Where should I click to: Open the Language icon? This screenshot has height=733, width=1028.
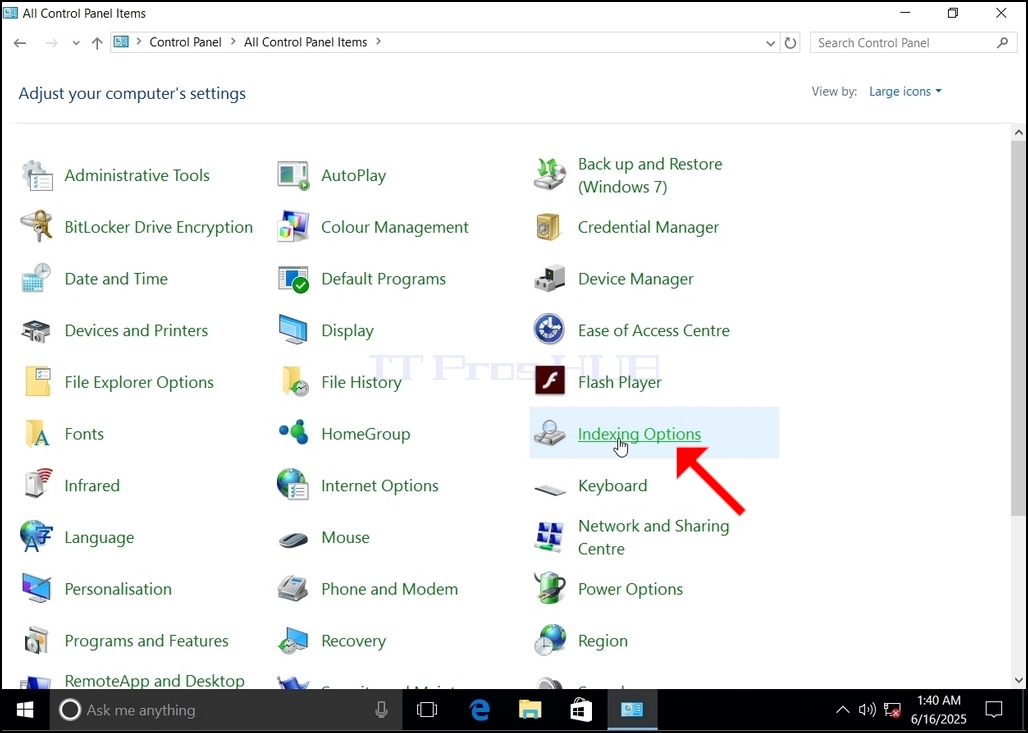point(37,536)
